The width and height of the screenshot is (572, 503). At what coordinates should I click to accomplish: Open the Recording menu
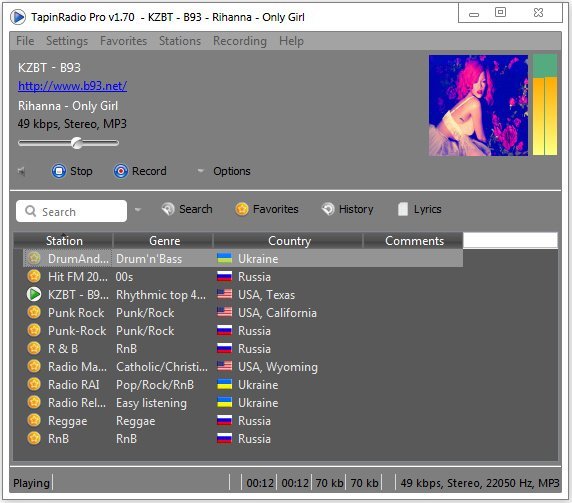[x=240, y=41]
